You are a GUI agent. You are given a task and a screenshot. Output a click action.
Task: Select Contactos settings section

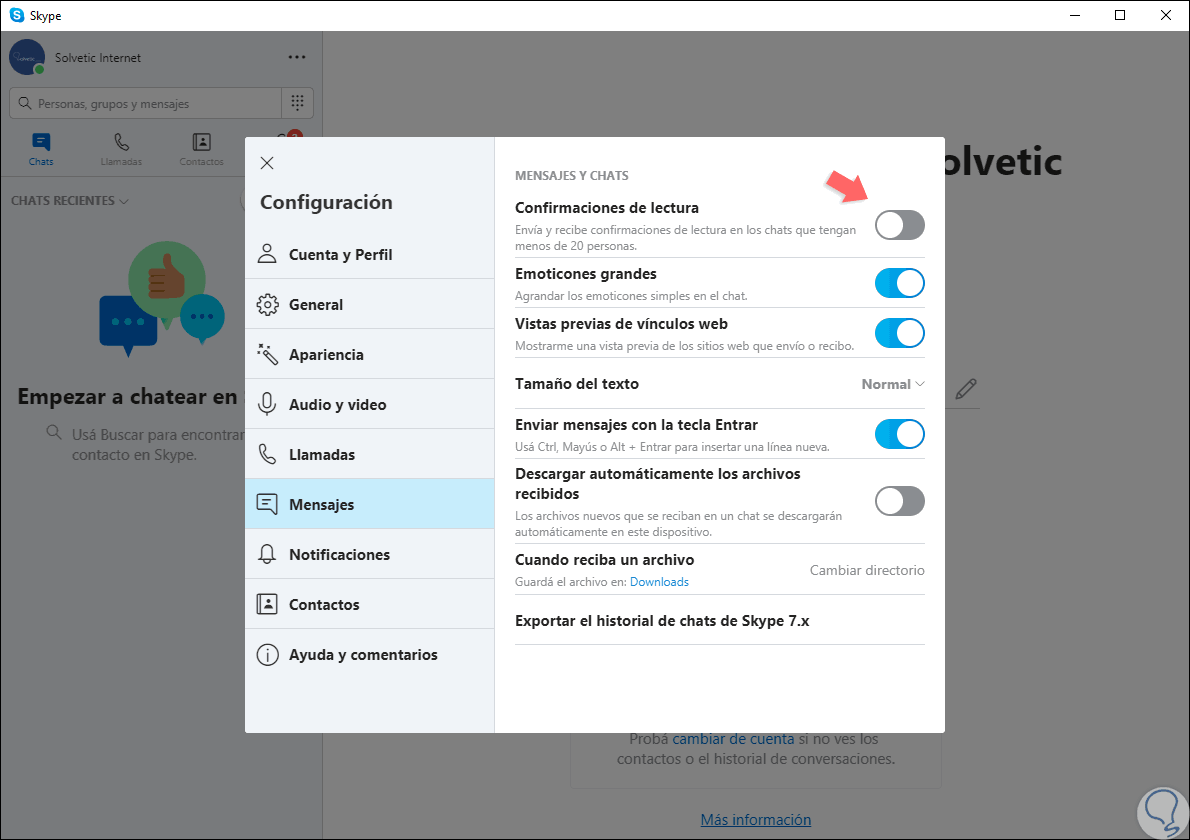click(x=370, y=604)
